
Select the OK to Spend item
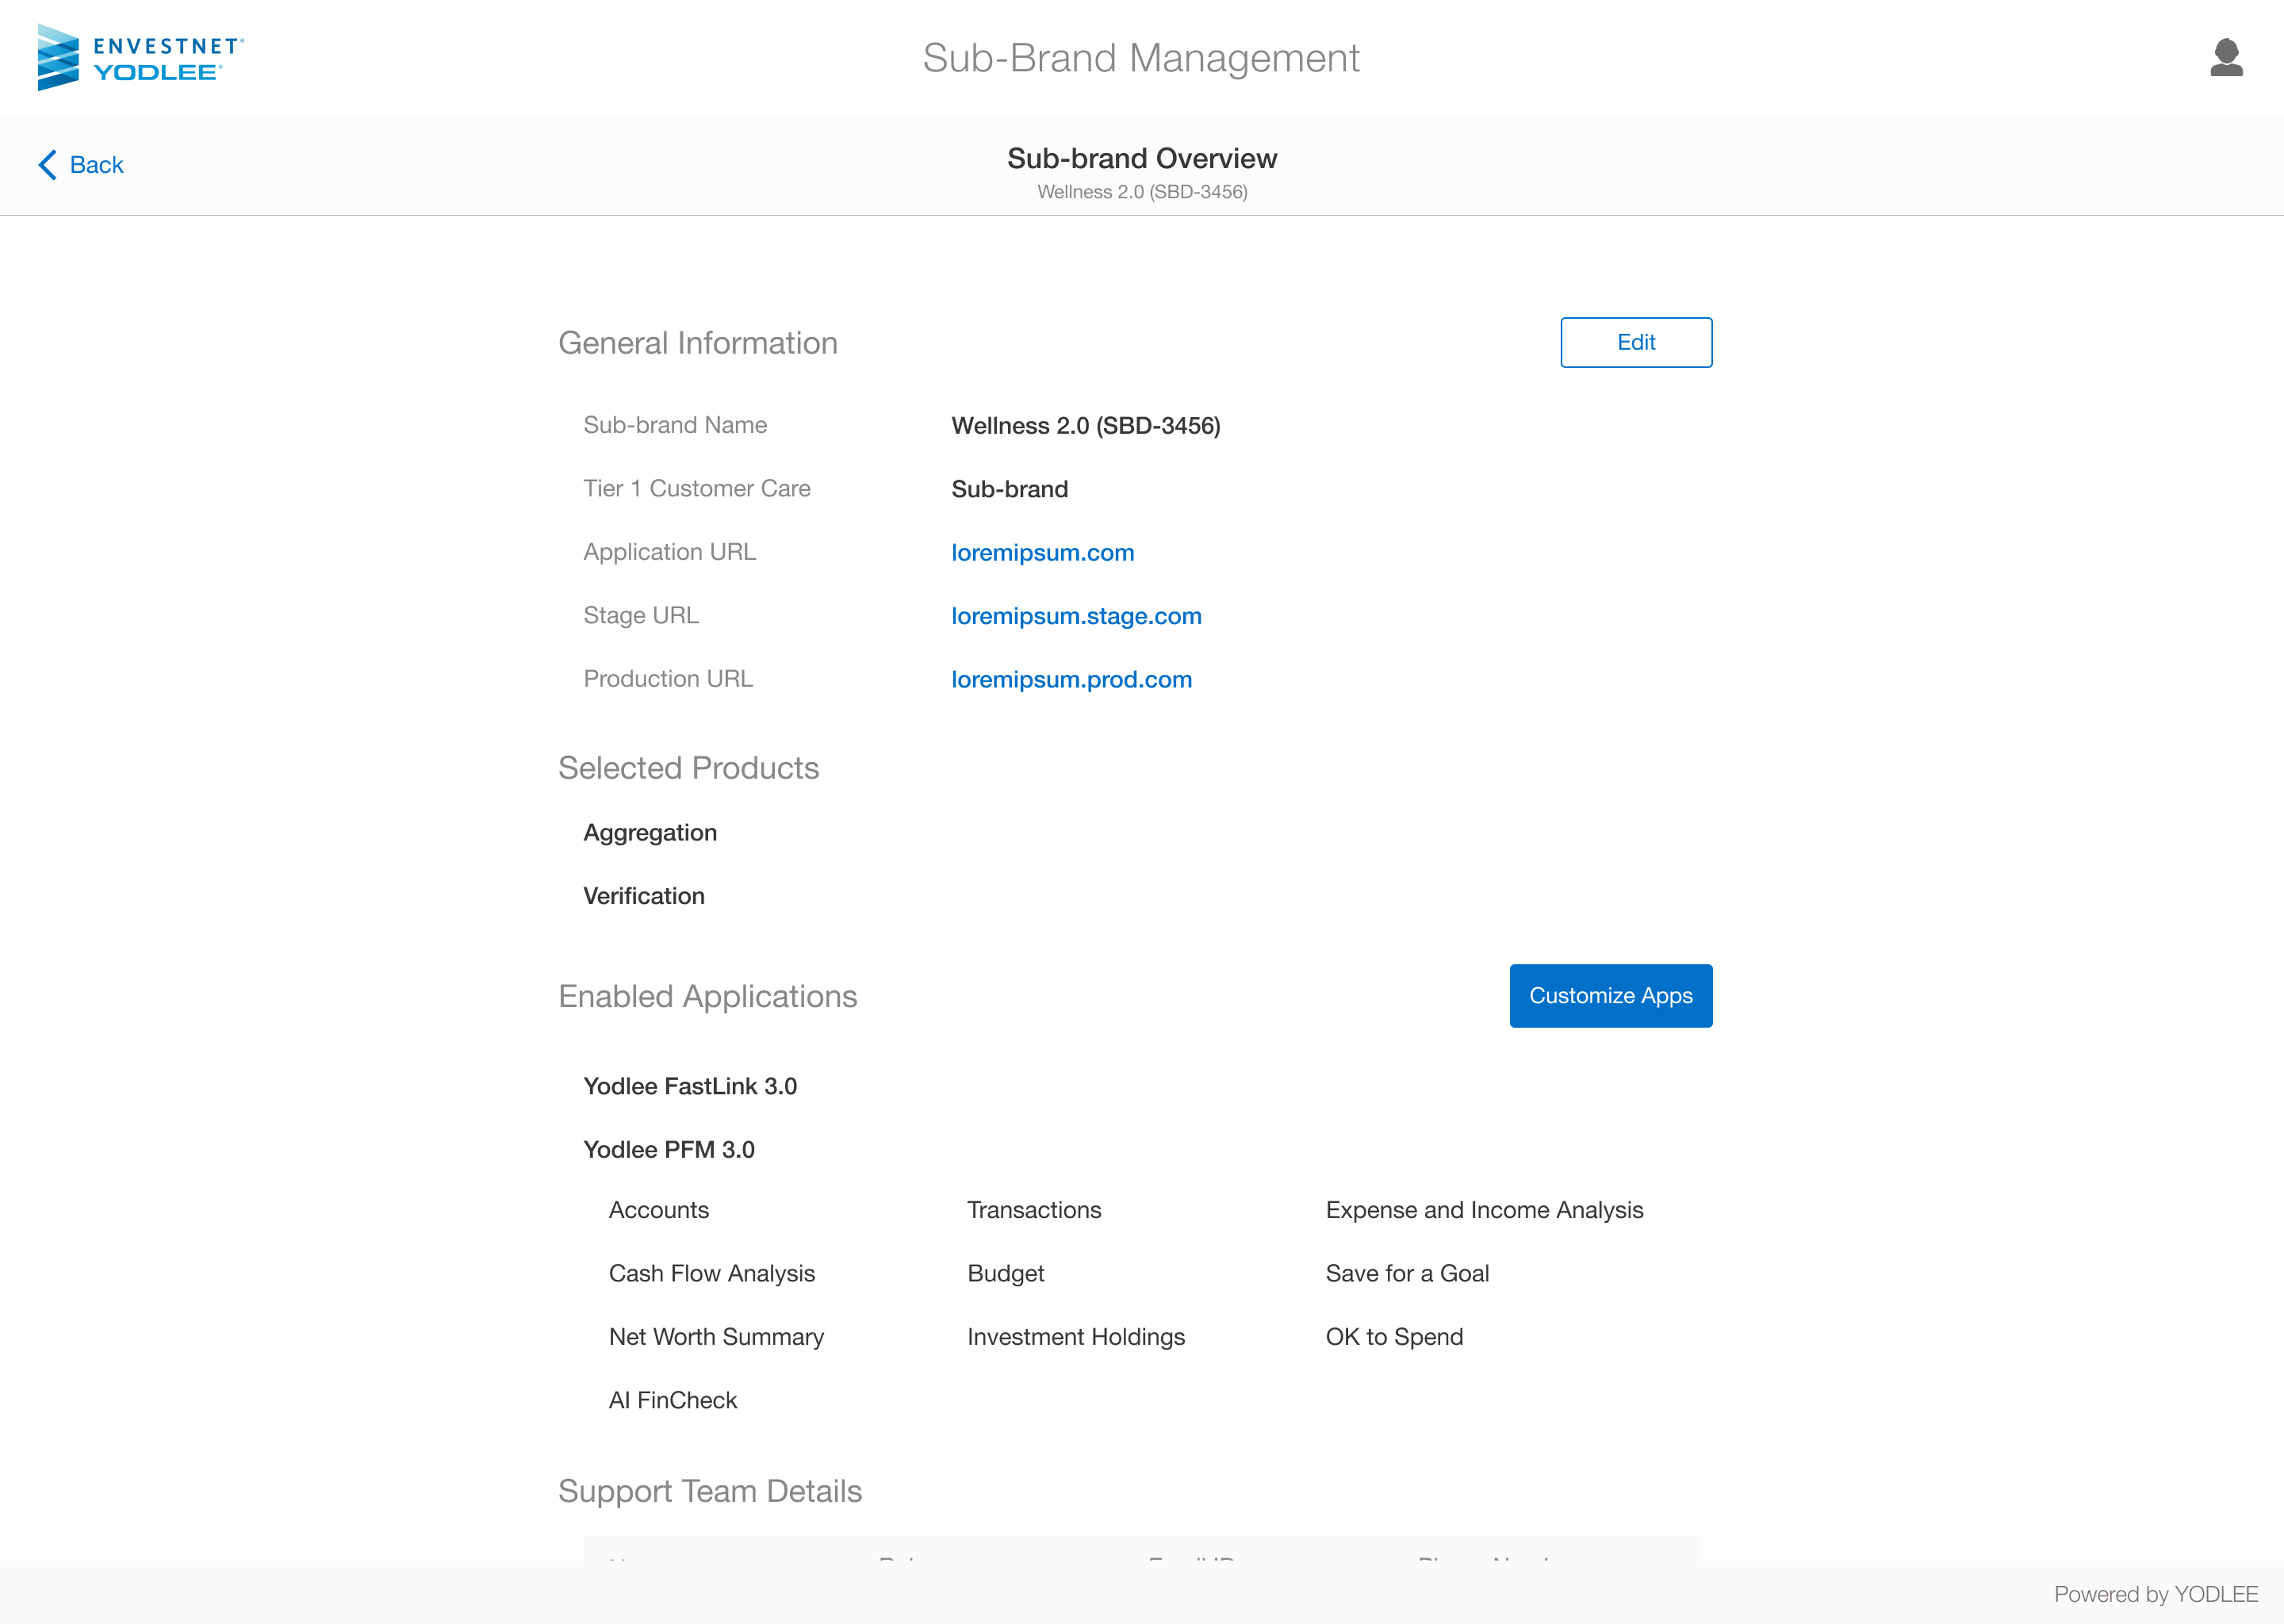pyautogui.click(x=1394, y=1337)
